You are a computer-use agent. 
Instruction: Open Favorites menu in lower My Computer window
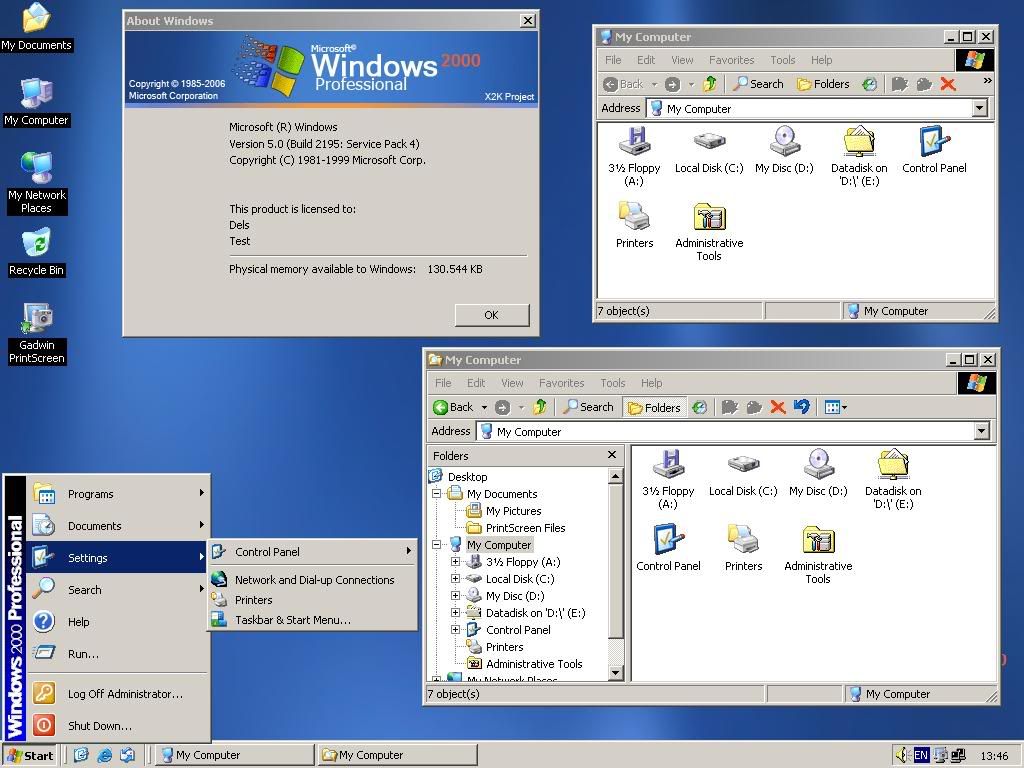click(561, 383)
